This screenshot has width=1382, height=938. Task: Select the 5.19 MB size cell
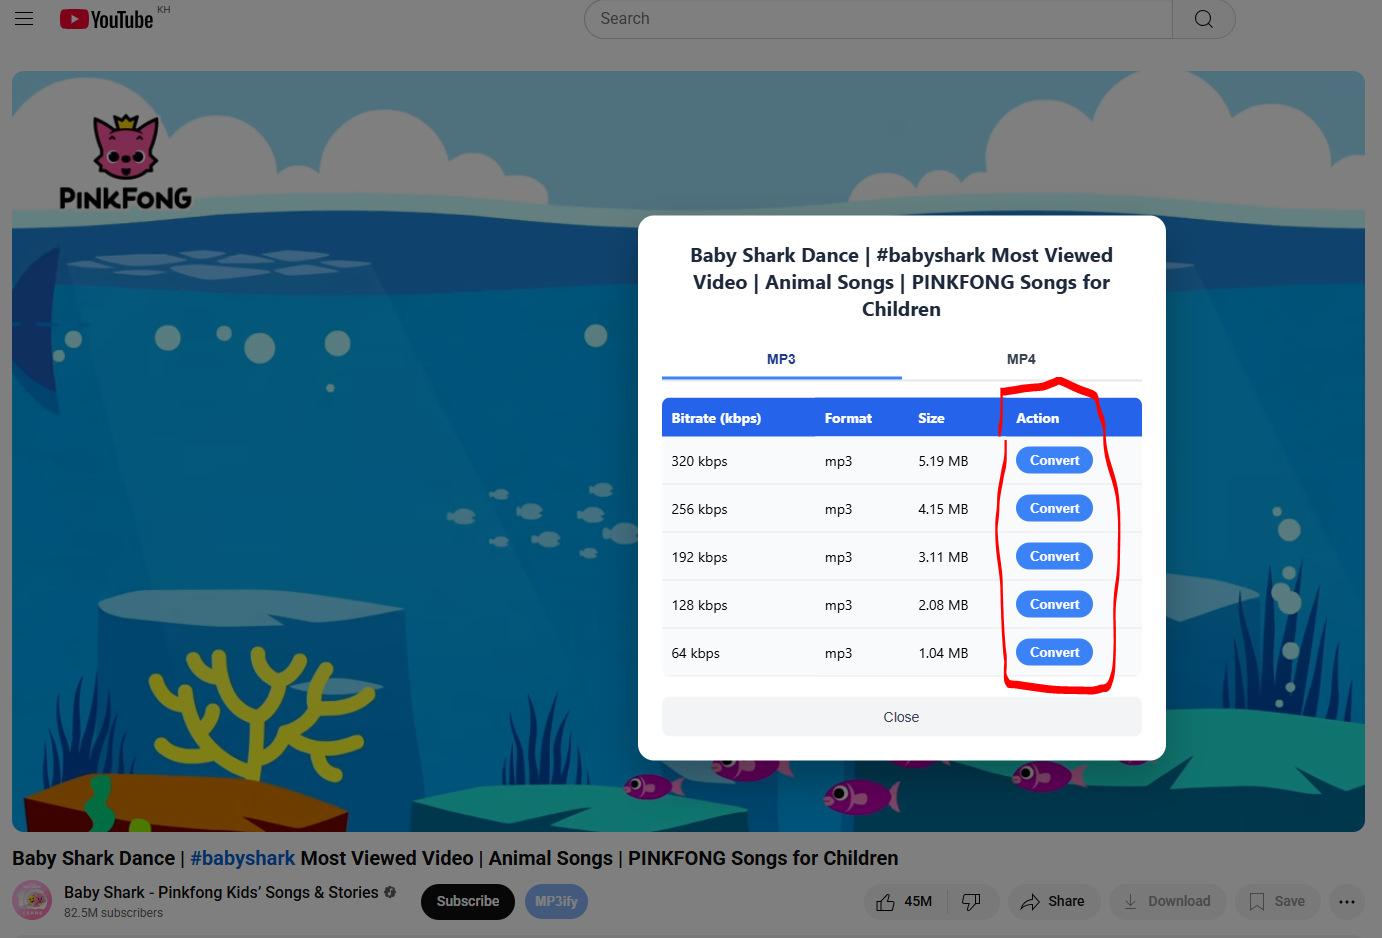[x=943, y=461]
